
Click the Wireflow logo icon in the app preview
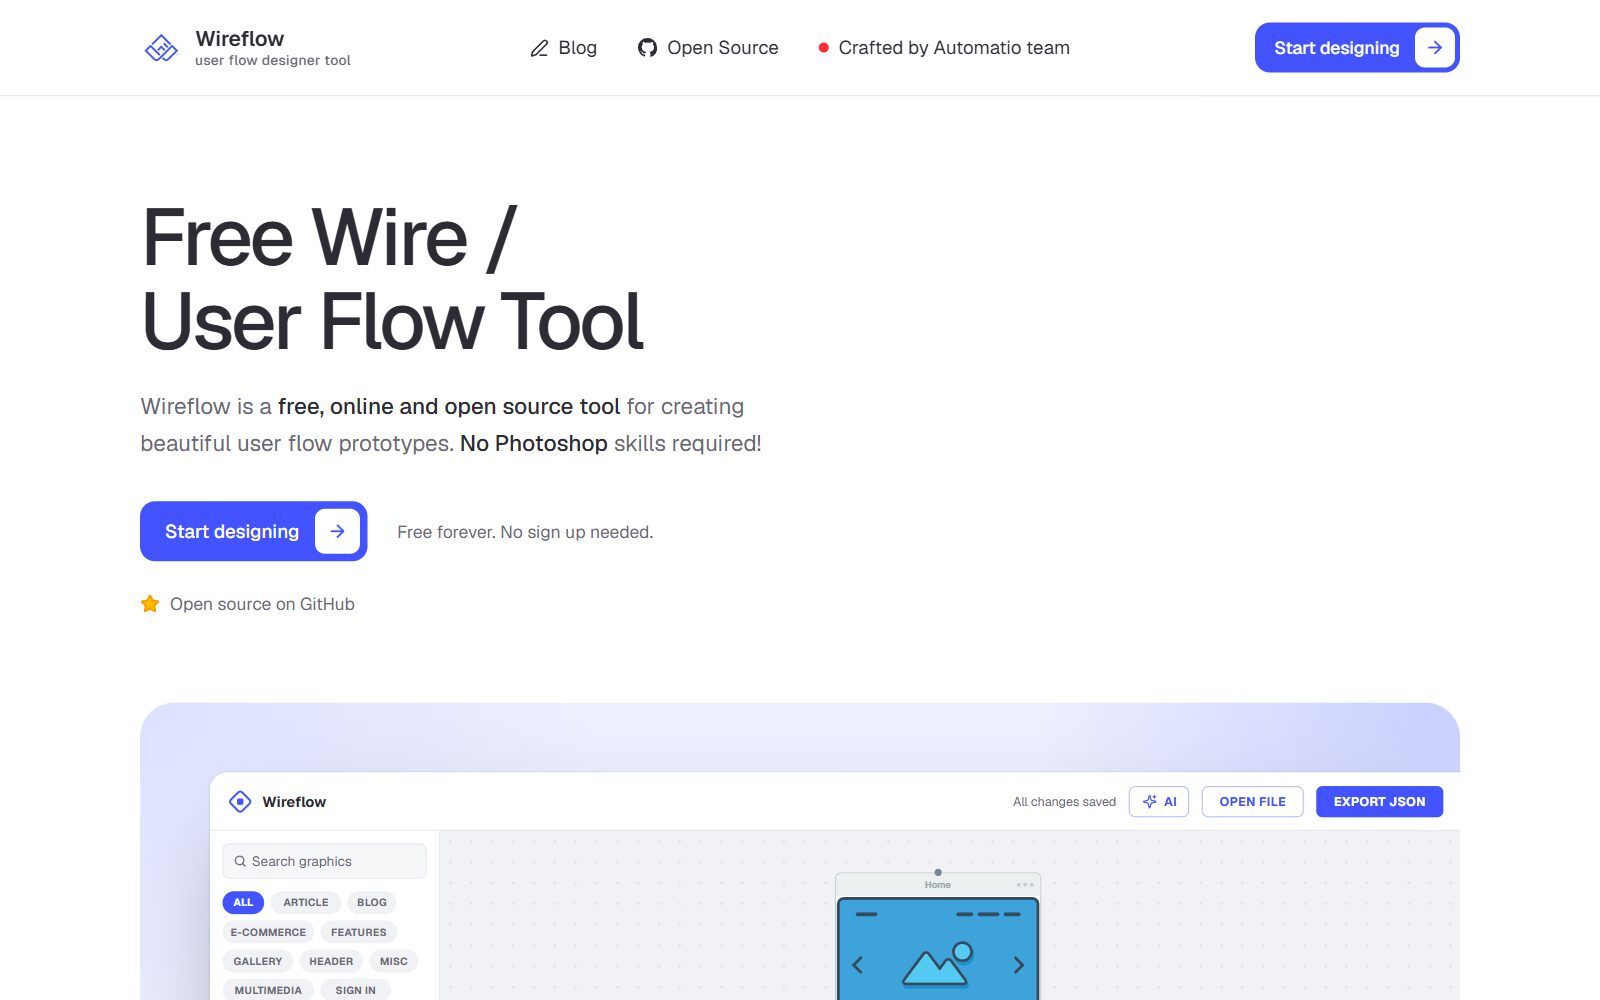(240, 801)
